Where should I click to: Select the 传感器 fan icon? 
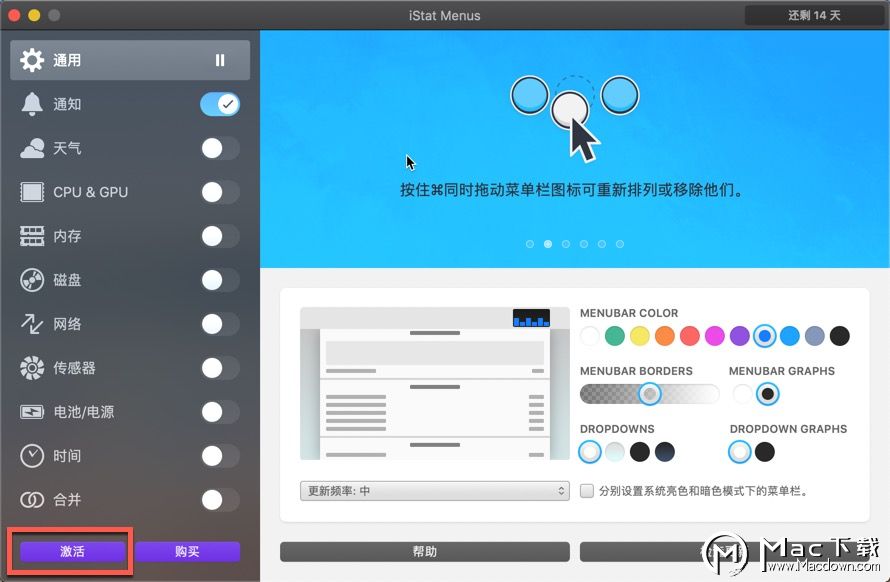click(32, 368)
